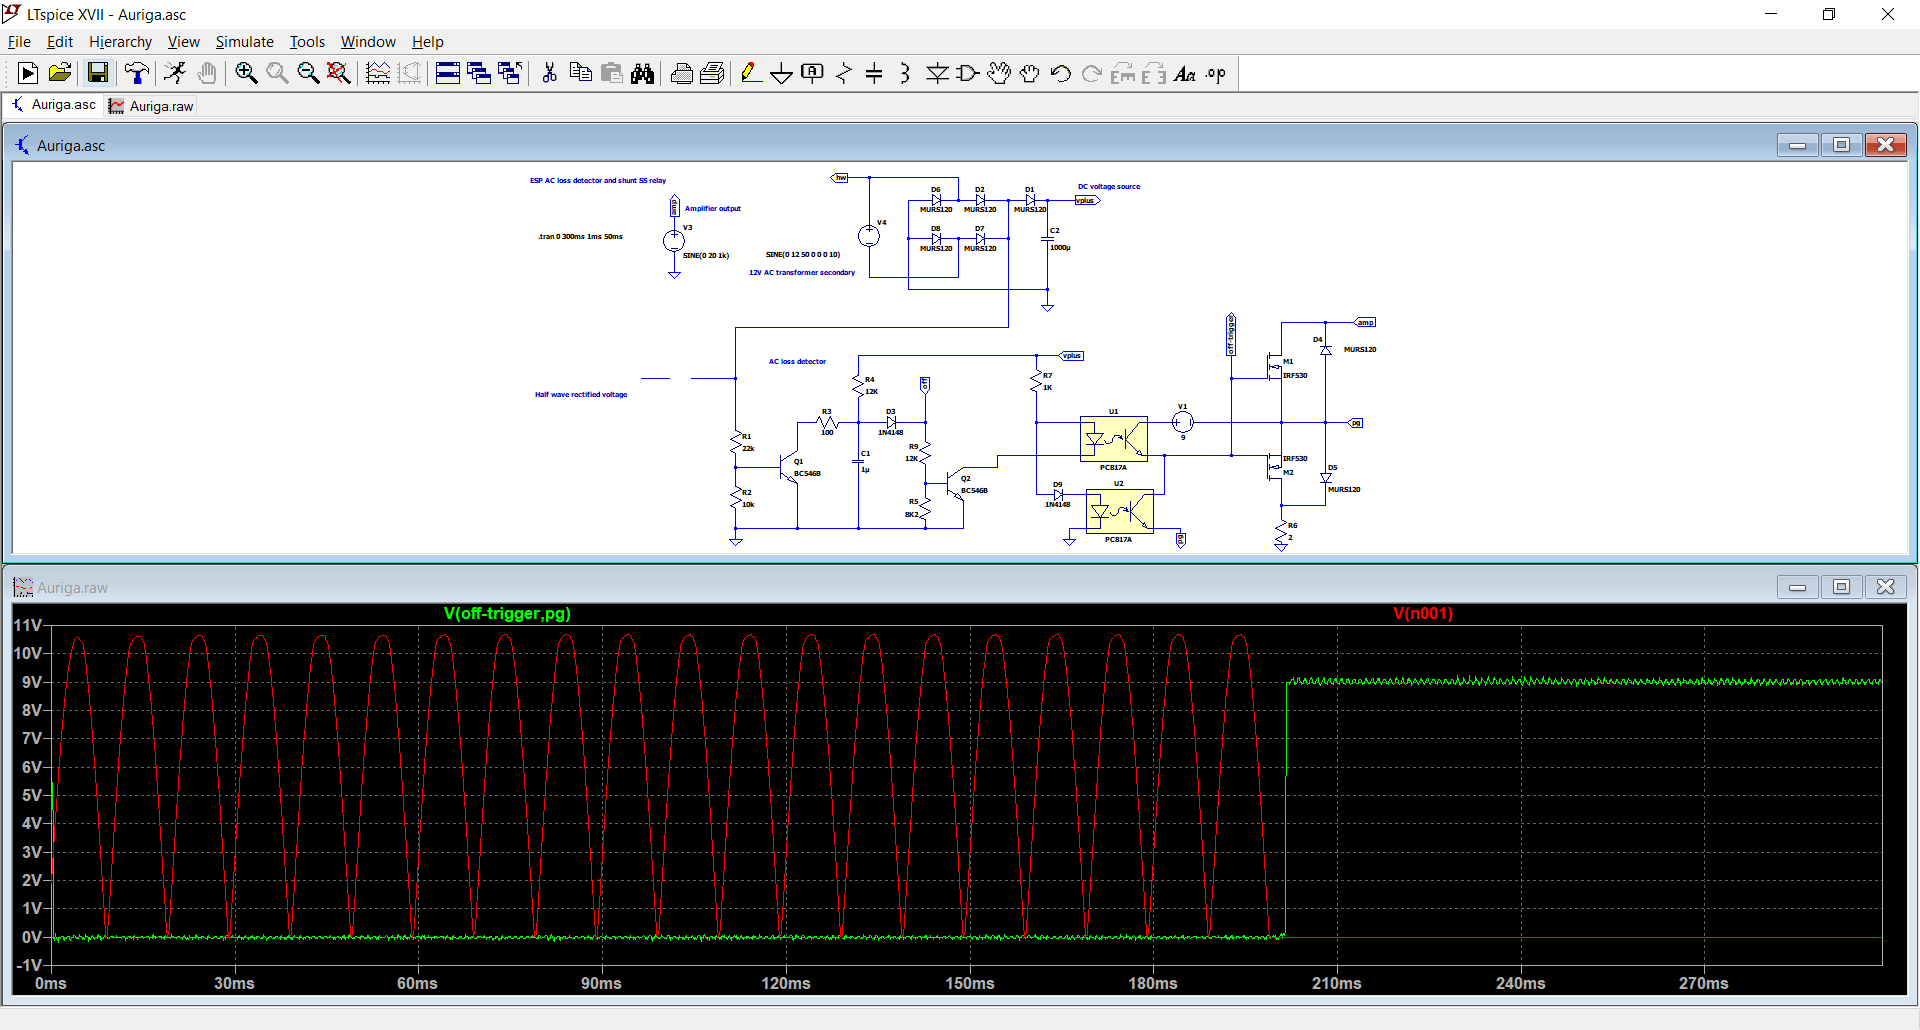Click the C2 1000µ capacitor symbol
Image resolution: width=1920 pixels, height=1030 pixels.
pyautogui.click(x=1047, y=239)
